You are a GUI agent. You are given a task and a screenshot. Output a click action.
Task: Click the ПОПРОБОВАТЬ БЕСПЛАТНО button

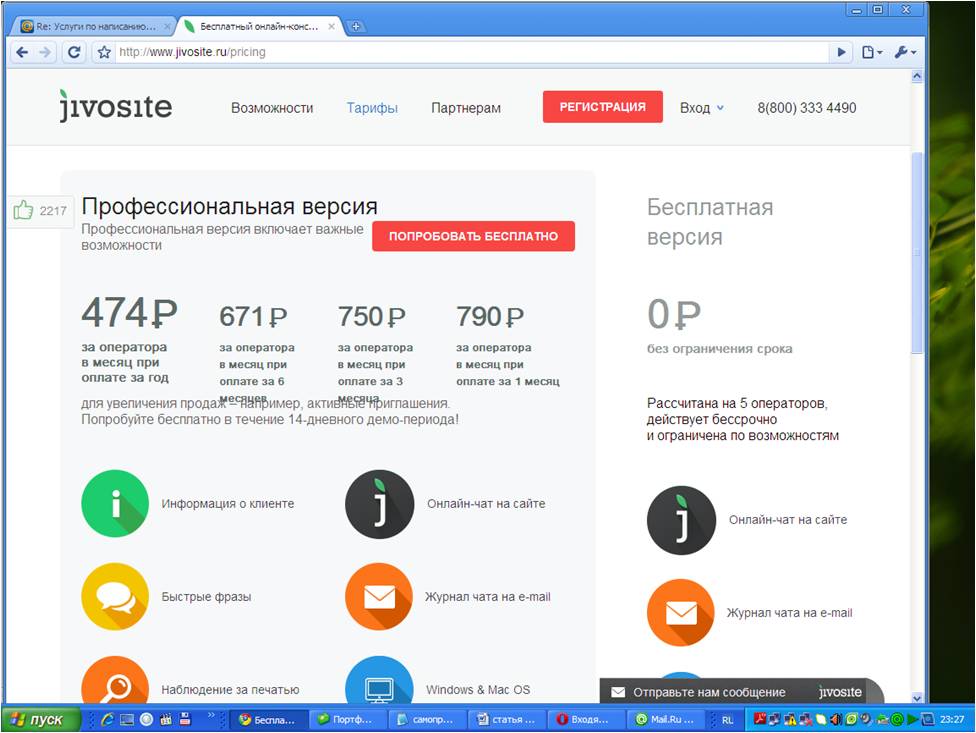point(473,236)
